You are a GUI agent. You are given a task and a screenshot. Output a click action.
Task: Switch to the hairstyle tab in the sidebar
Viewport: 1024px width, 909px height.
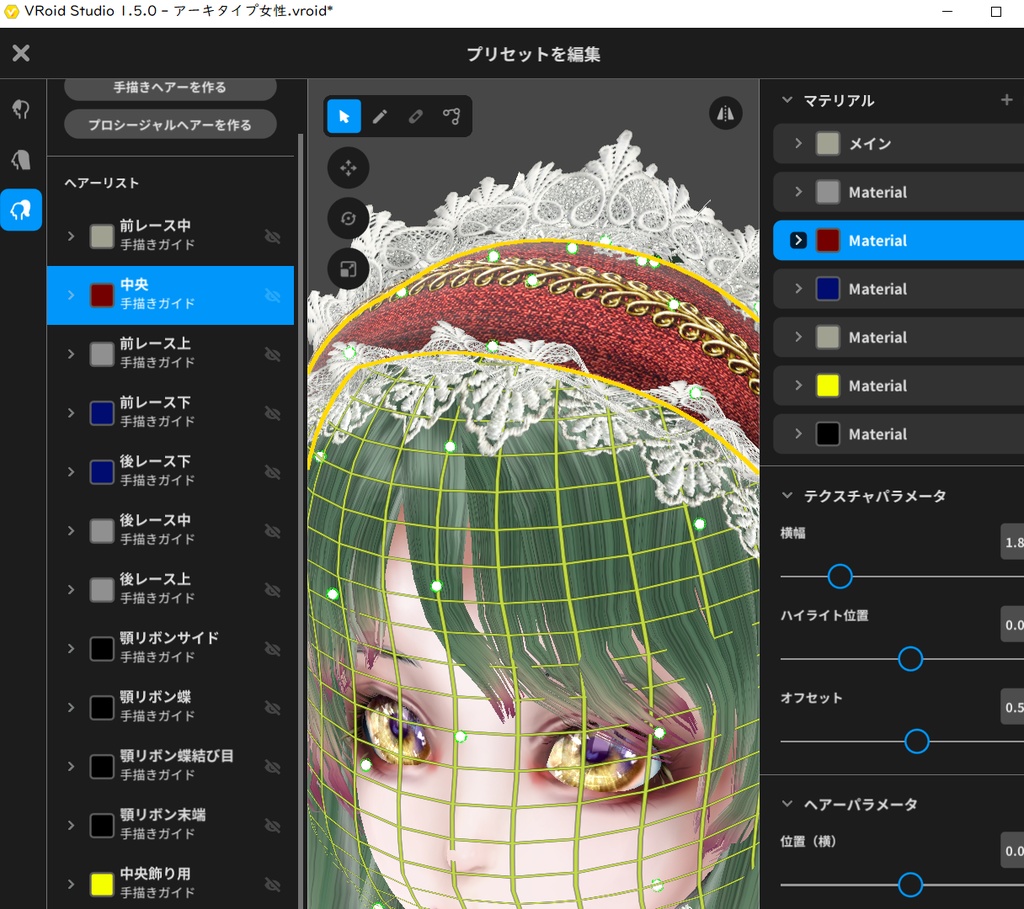tap(21, 210)
